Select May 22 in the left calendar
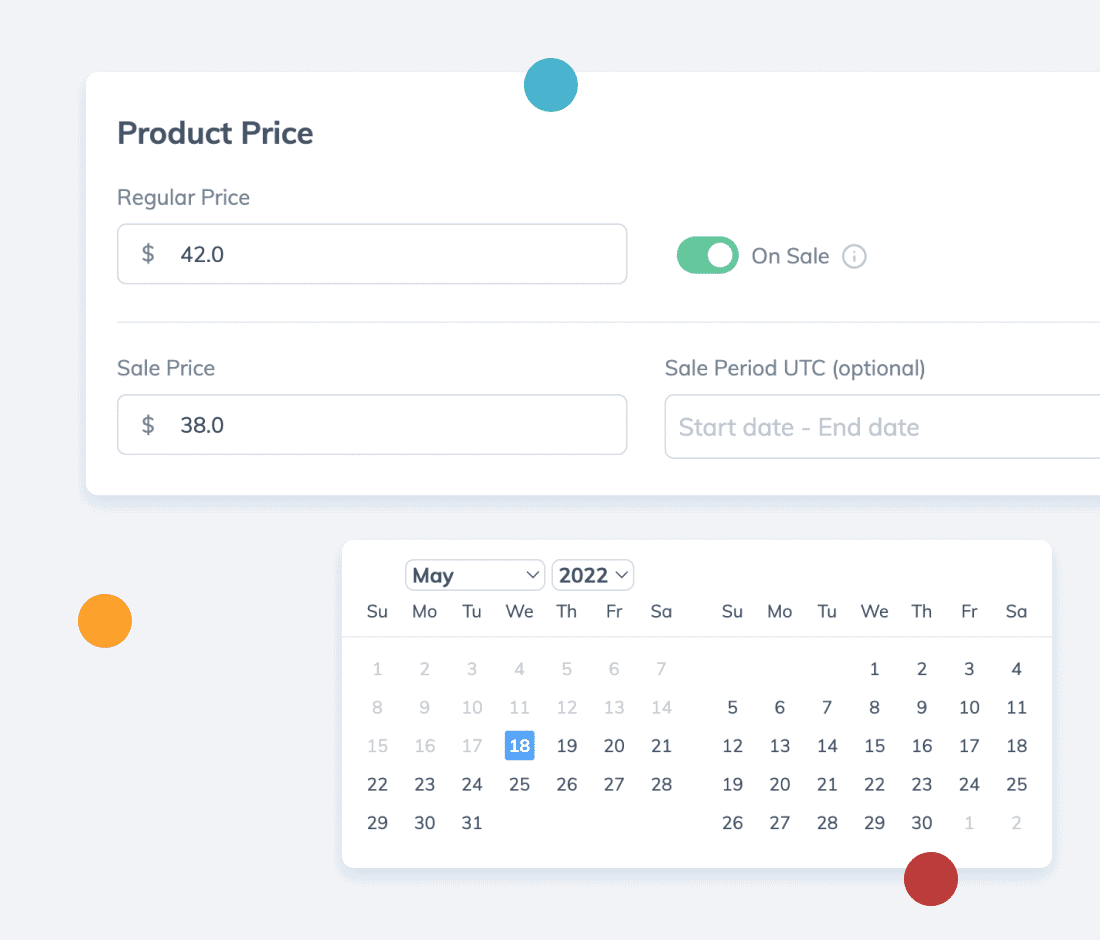Viewport: 1100px width, 940px height. point(377,784)
